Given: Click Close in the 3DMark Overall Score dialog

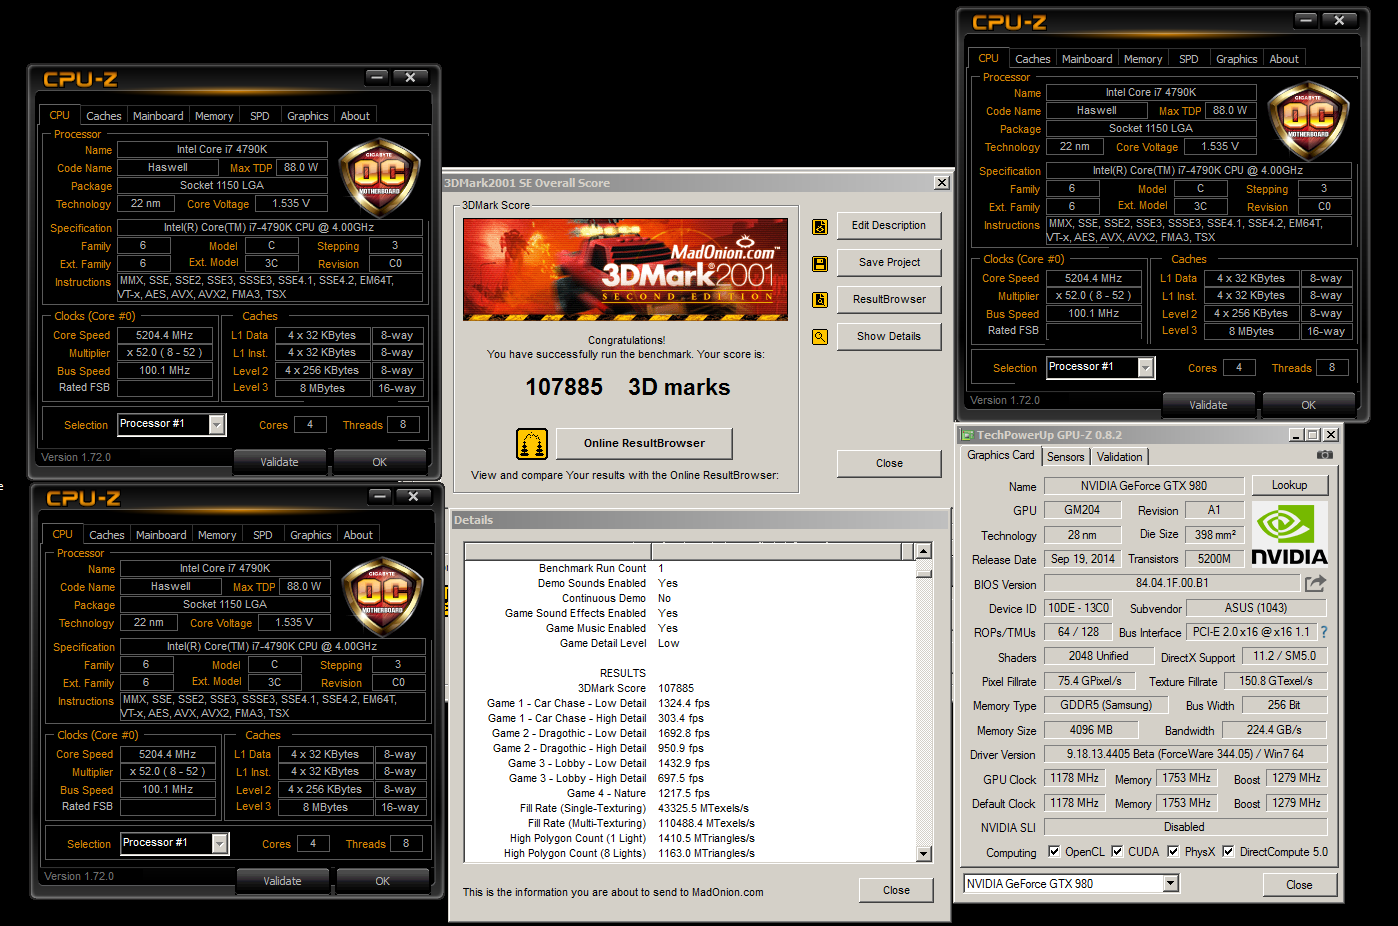Looking at the screenshot, I should 889,463.
